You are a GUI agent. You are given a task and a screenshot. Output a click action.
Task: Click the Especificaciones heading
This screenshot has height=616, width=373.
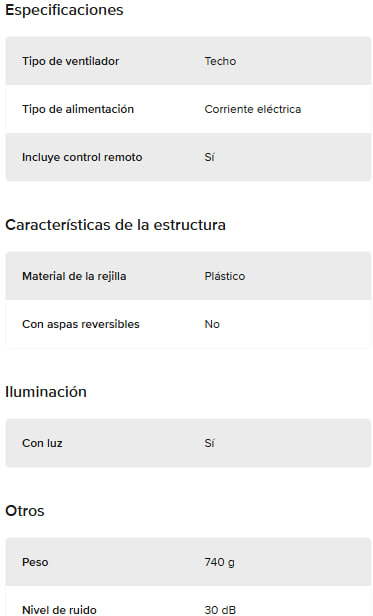click(x=64, y=10)
